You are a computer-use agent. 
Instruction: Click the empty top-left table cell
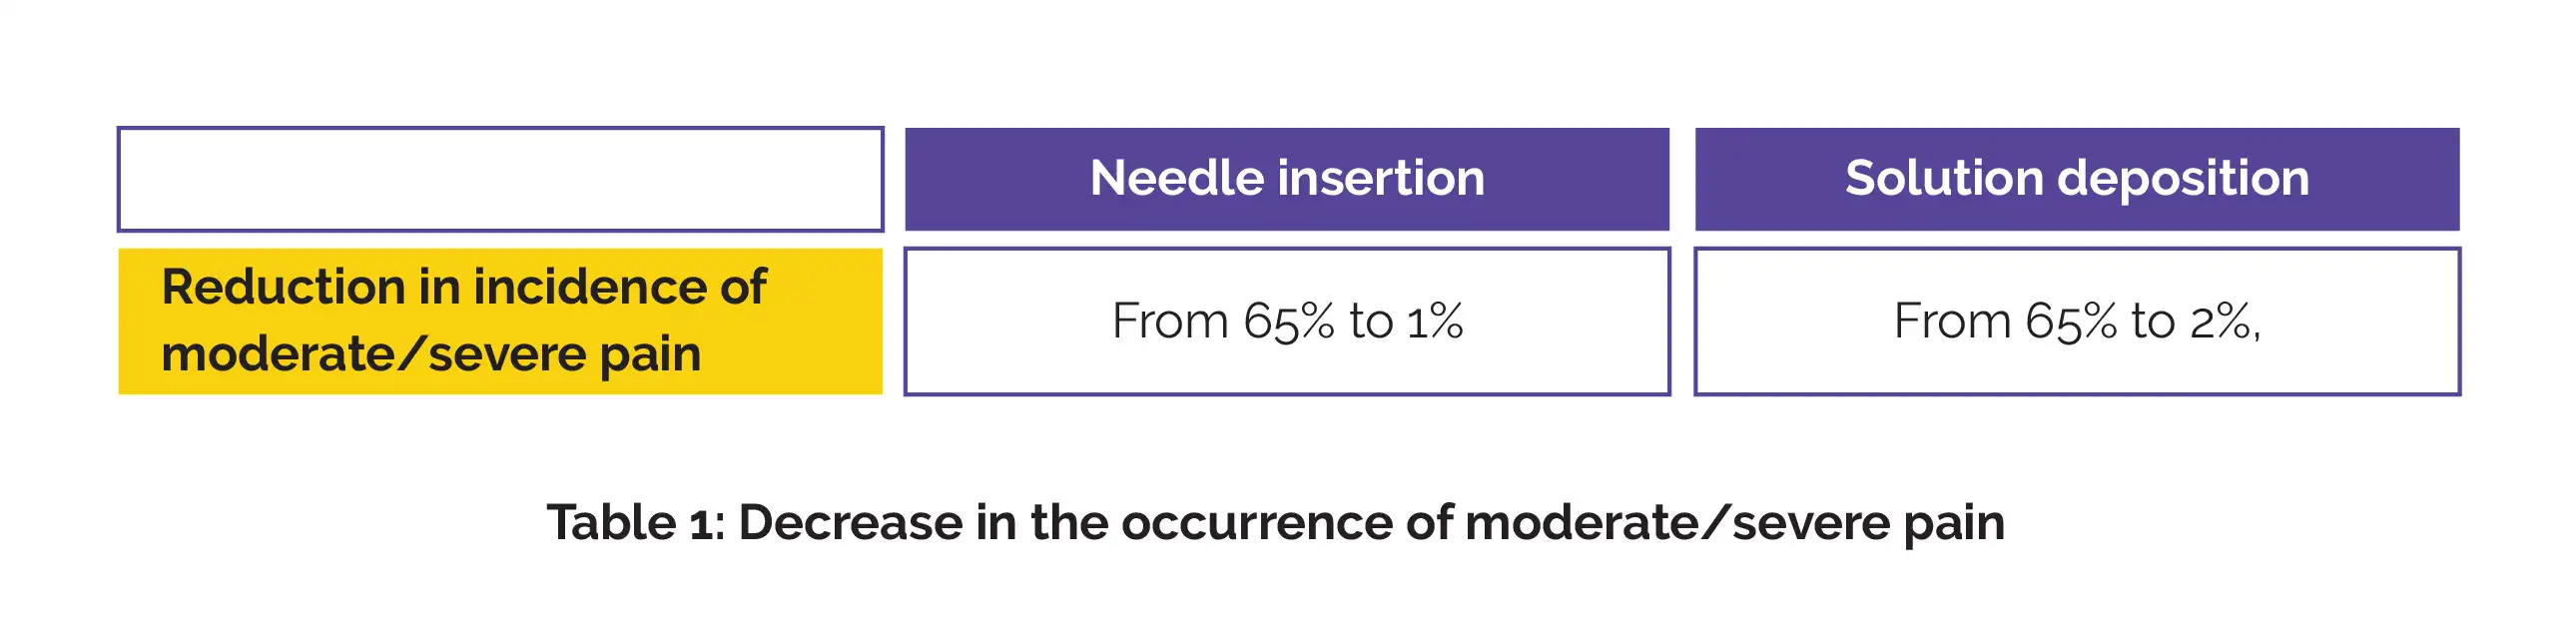[500, 179]
